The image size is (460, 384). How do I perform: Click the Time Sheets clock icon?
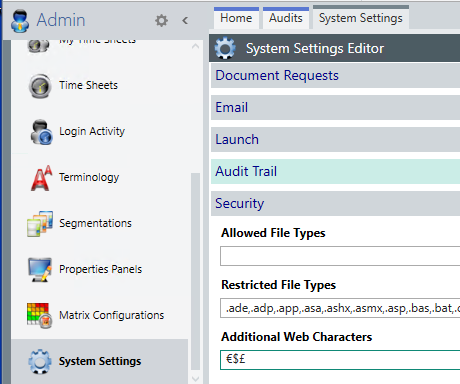[x=40, y=86]
